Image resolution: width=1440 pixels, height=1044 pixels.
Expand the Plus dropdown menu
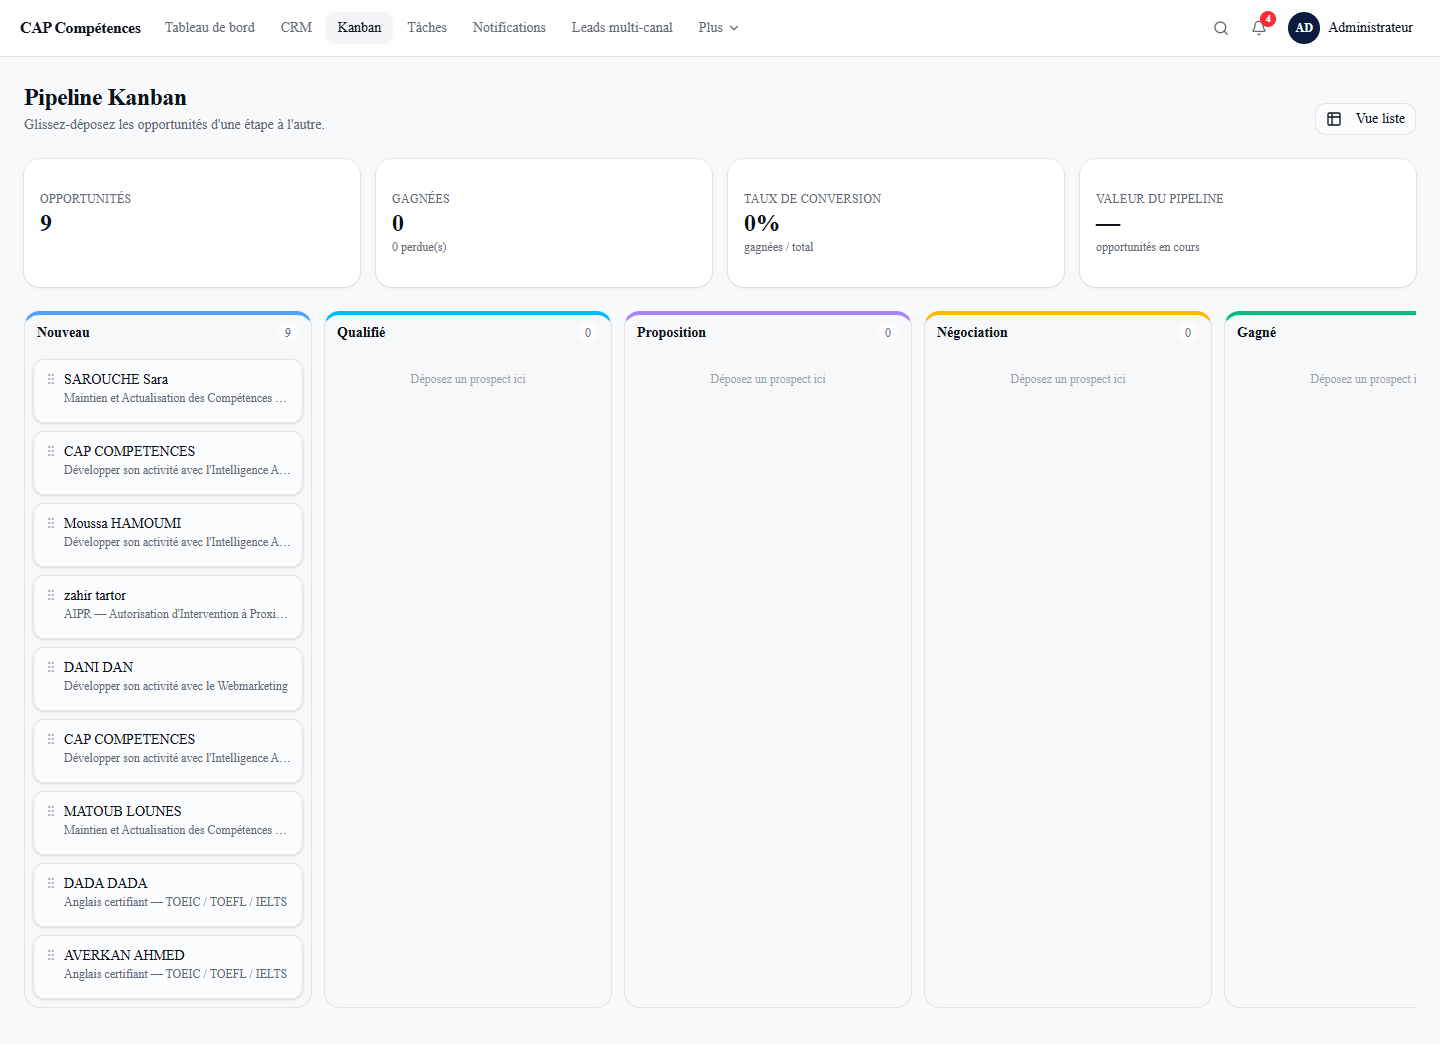point(718,28)
